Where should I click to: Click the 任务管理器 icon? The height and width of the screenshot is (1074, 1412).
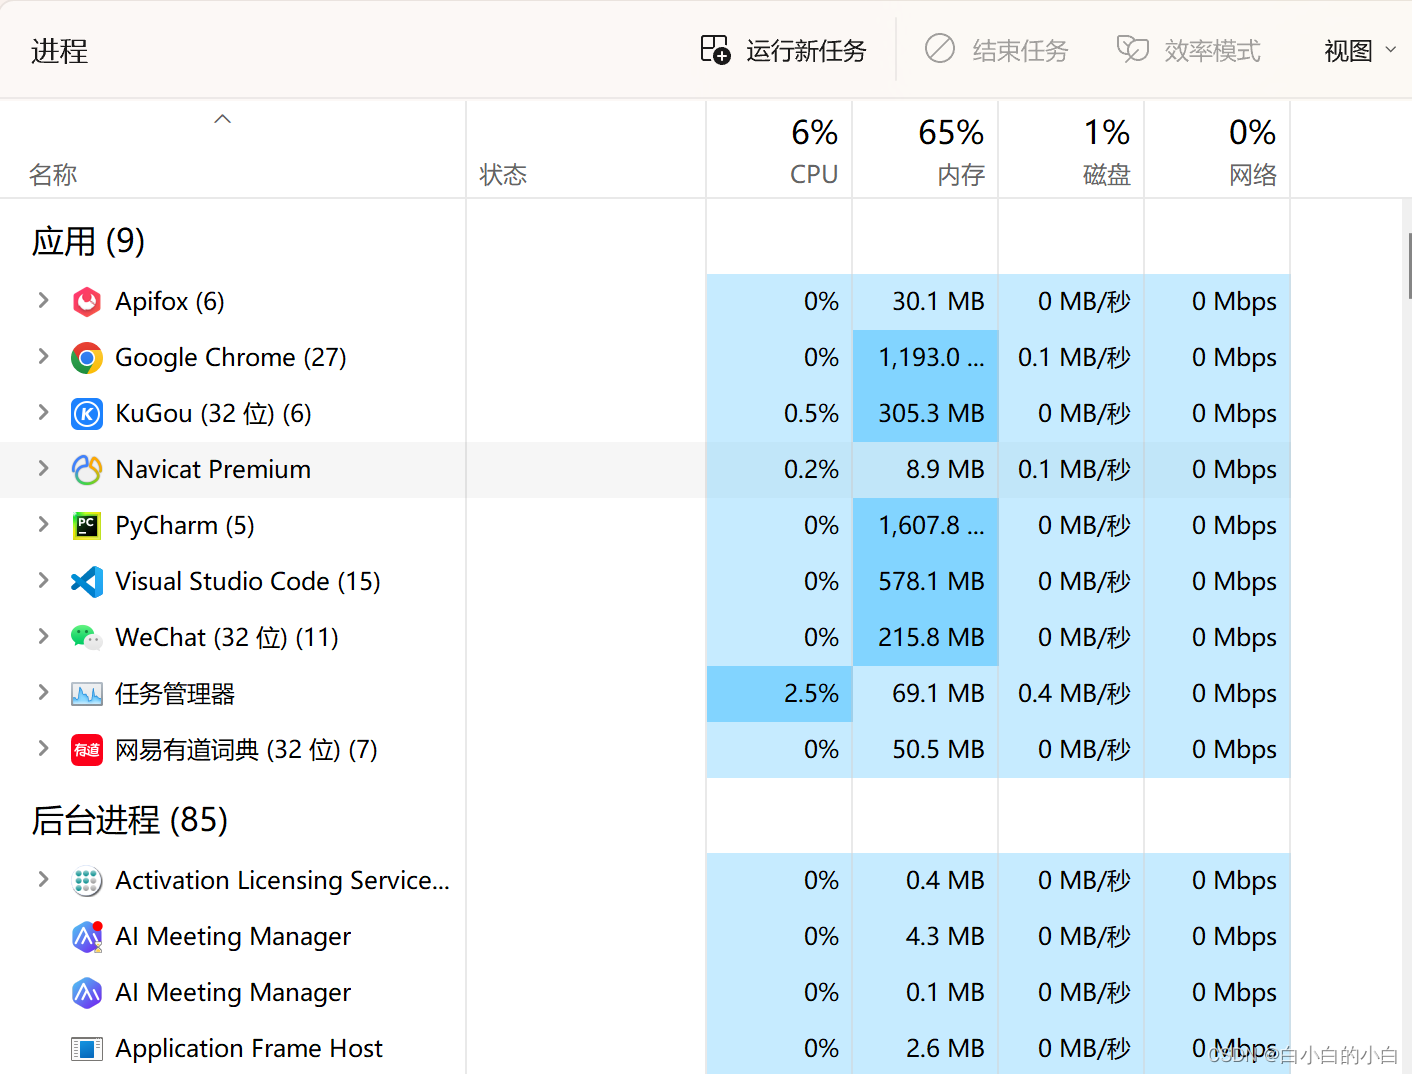(x=87, y=694)
